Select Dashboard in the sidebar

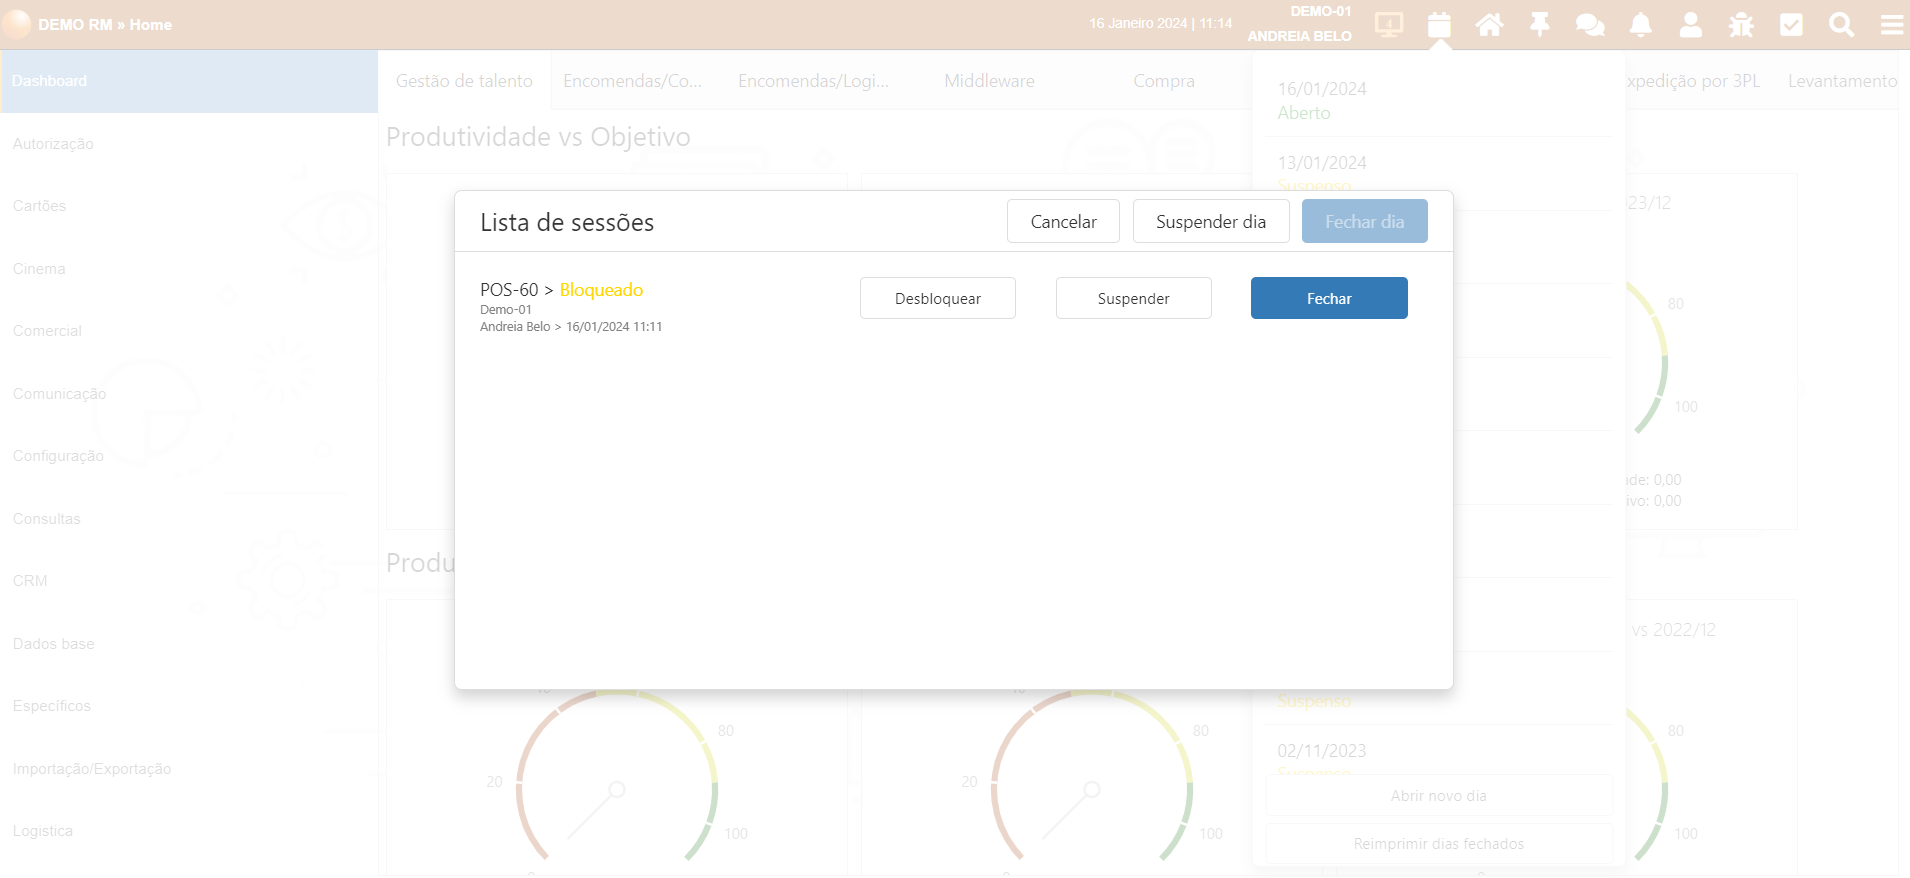189,81
